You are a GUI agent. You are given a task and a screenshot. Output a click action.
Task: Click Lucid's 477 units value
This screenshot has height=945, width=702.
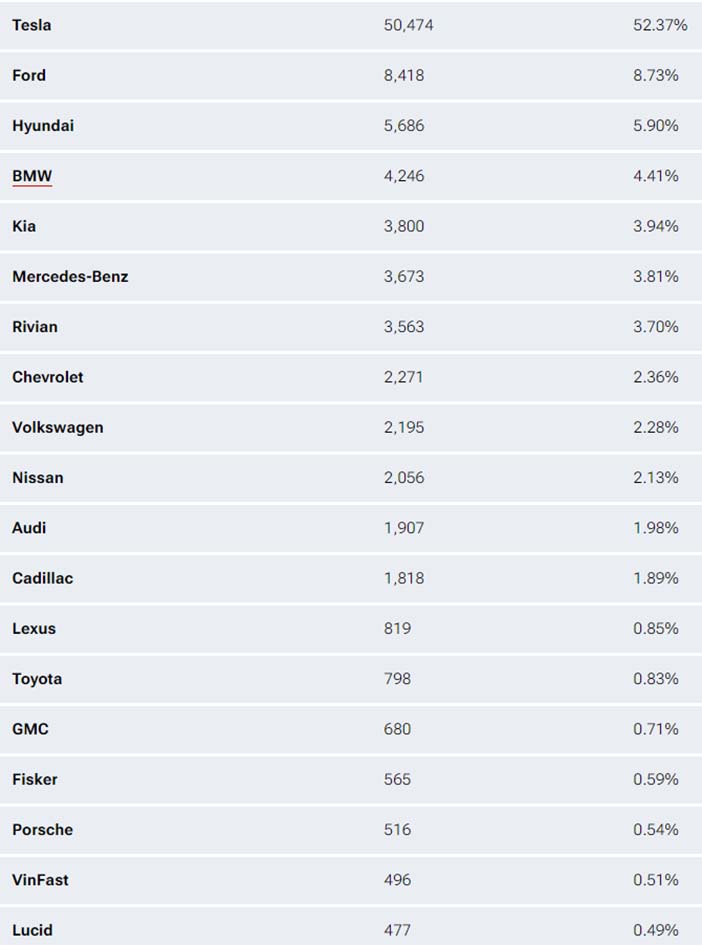[397, 931]
